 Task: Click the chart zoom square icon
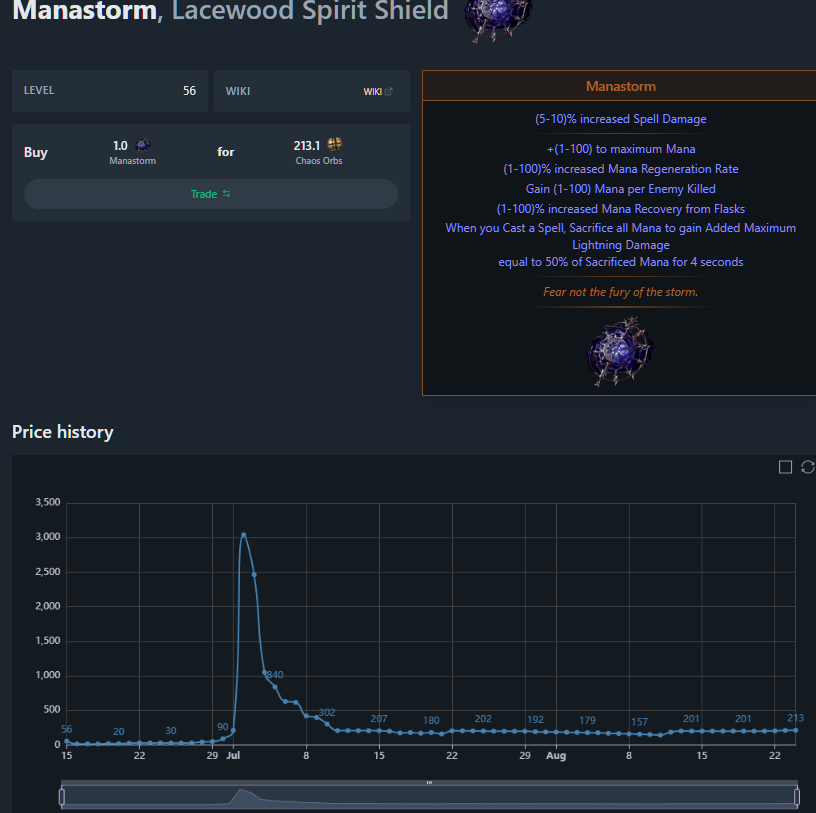[x=785, y=467]
